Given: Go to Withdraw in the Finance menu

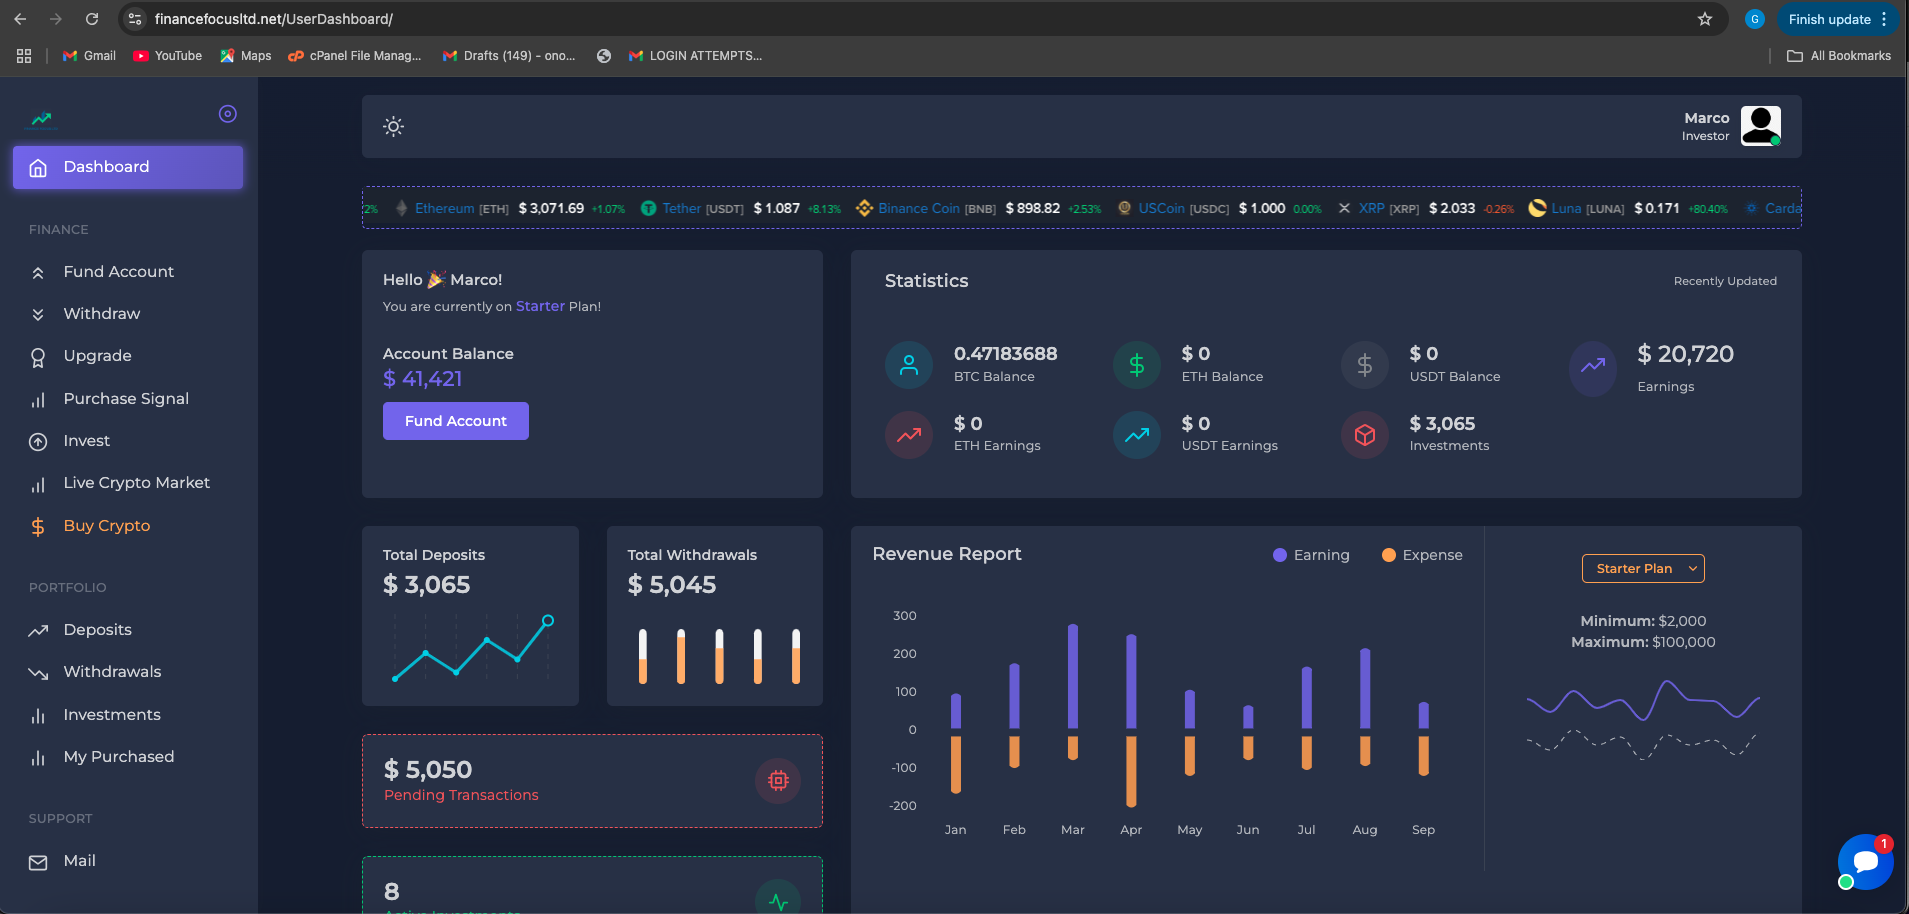Looking at the screenshot, I should 101,314.
